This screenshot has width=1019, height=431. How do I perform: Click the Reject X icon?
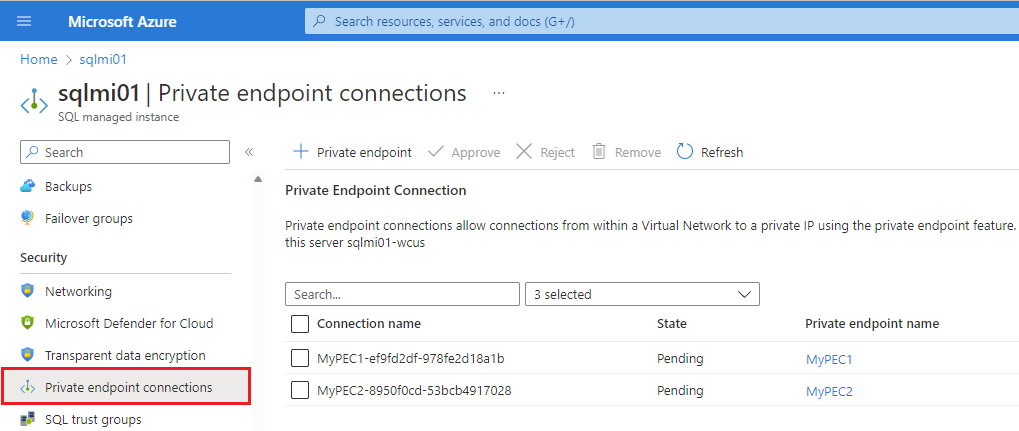click(524, 152)
